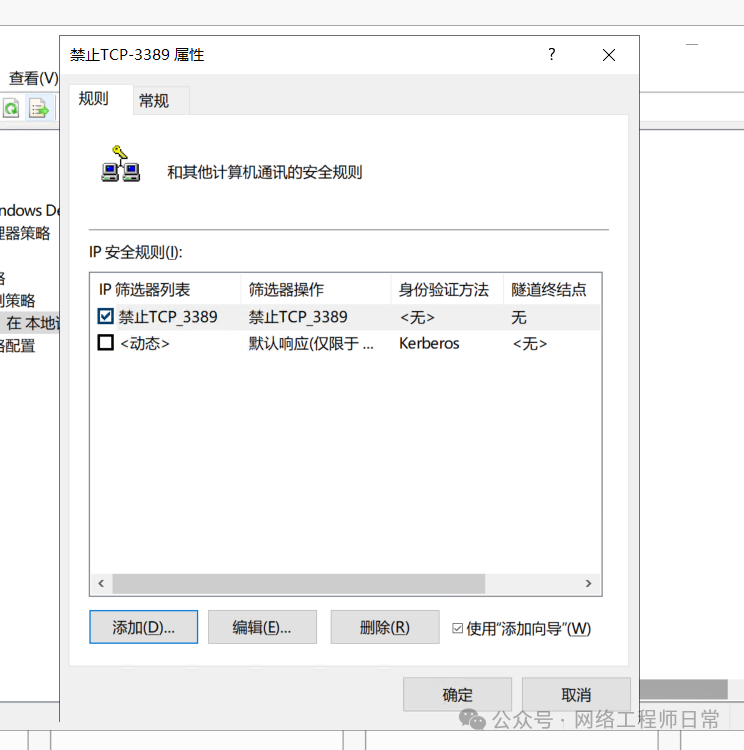Image resolution: width=744 pixels, height=750 pixels.
Task: Click <无> authentication cell of 禁止TCP_3389 row
Action: point(417,317)
